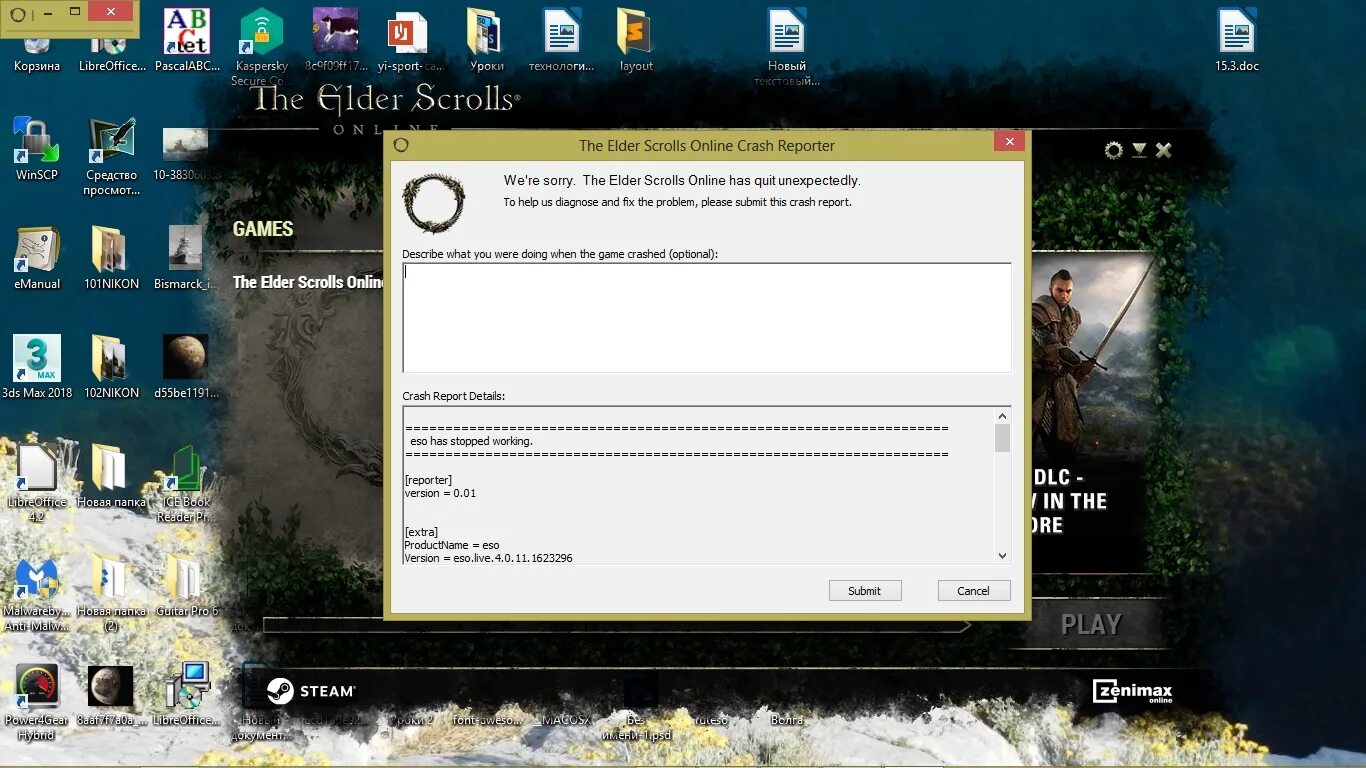Click inside Crash Report Details box

coord(699,485)
